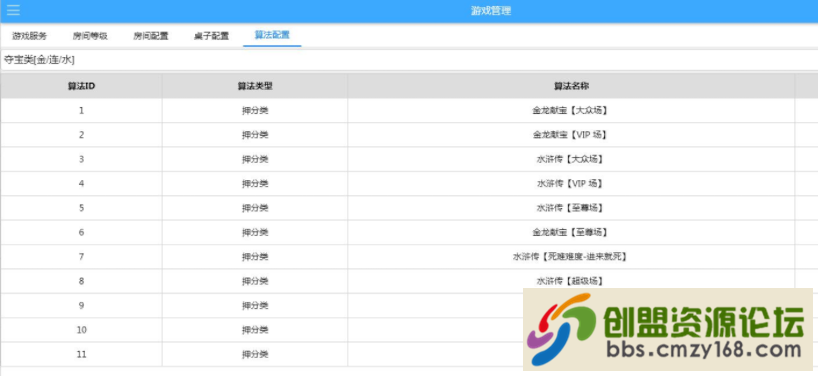The height and width of the screenshot is (376, 818).
Task: Click the 游戏管理 header title
Action: coord(491,10)
